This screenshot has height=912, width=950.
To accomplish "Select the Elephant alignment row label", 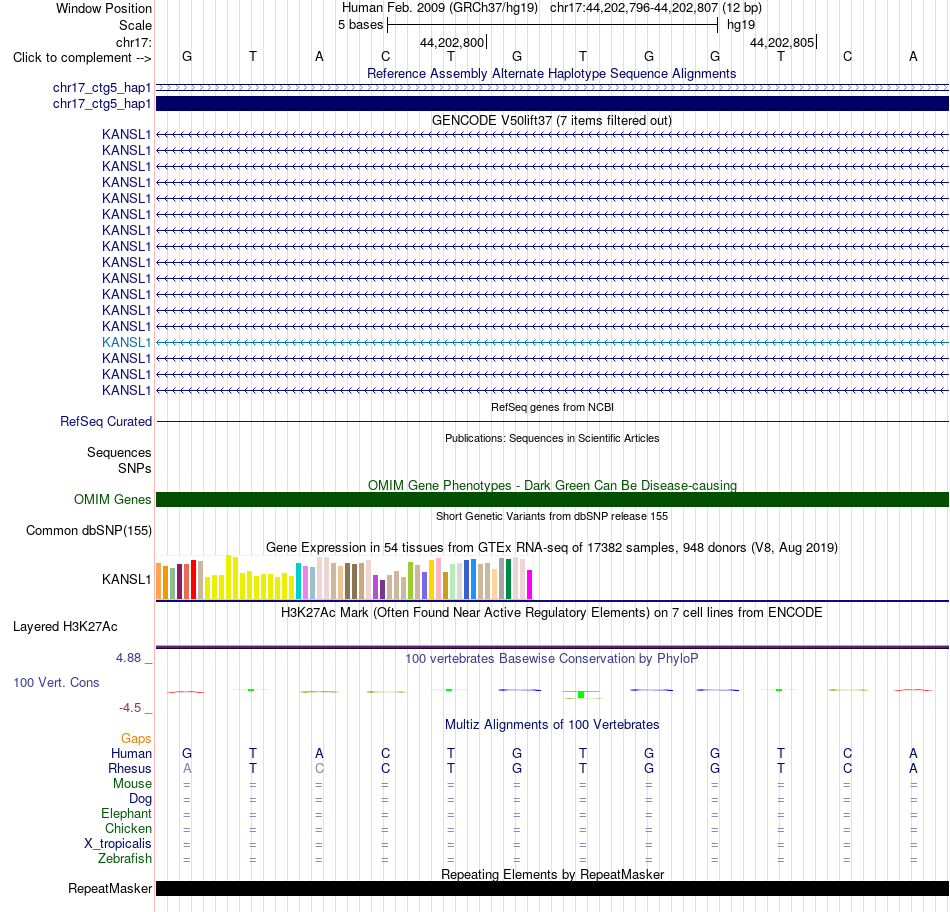I will click(x=126, y=813).
